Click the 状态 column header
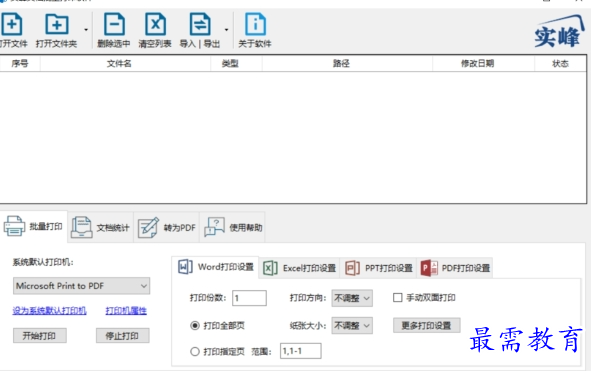The image size is (591, 371). click(x=560, y=63)
